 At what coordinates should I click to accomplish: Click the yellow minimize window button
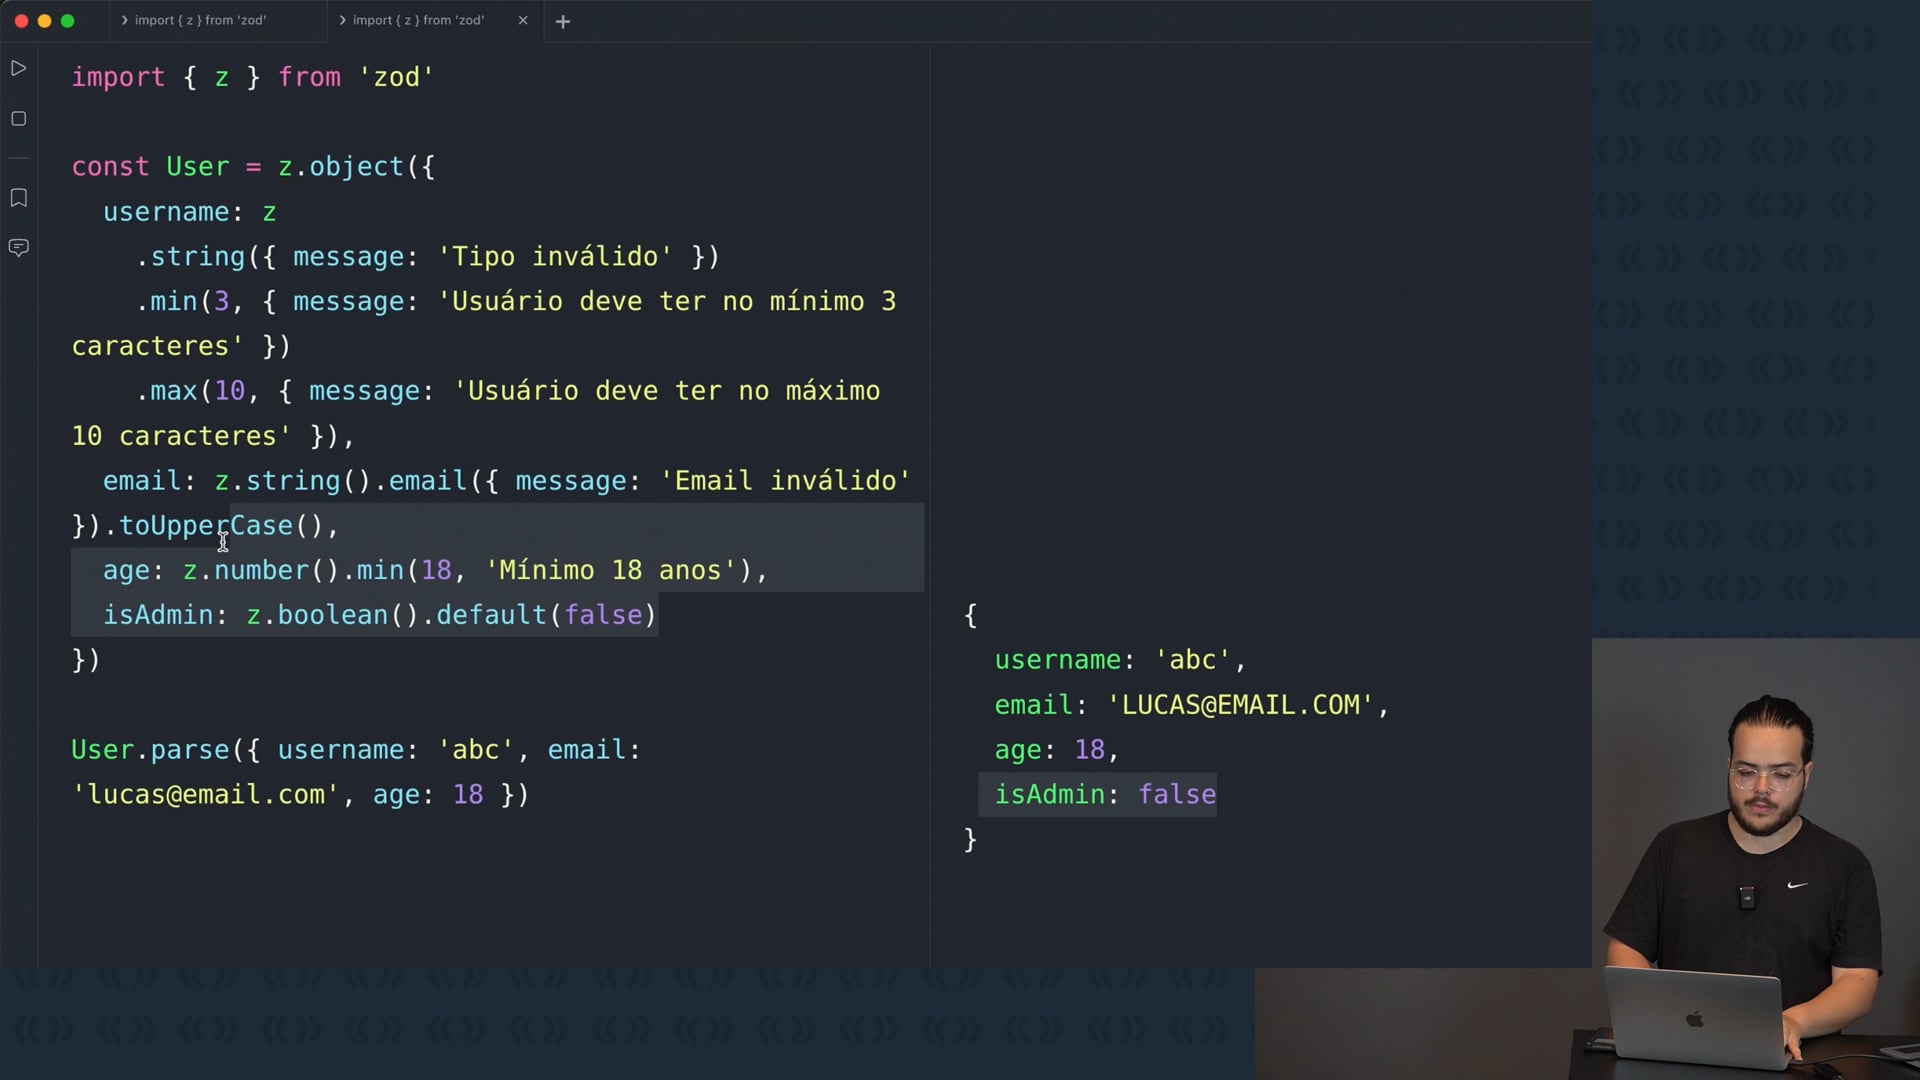coord(44,20)
